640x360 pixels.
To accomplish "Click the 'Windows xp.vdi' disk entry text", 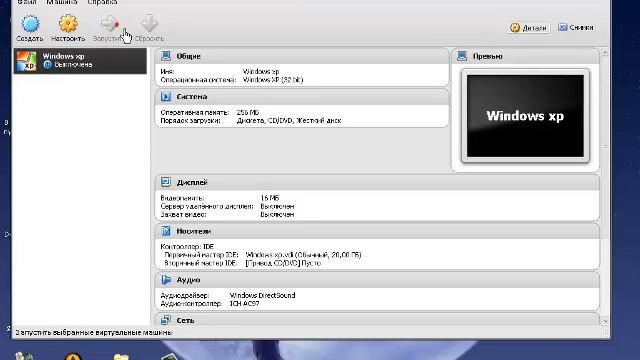I will click(303, 255).
